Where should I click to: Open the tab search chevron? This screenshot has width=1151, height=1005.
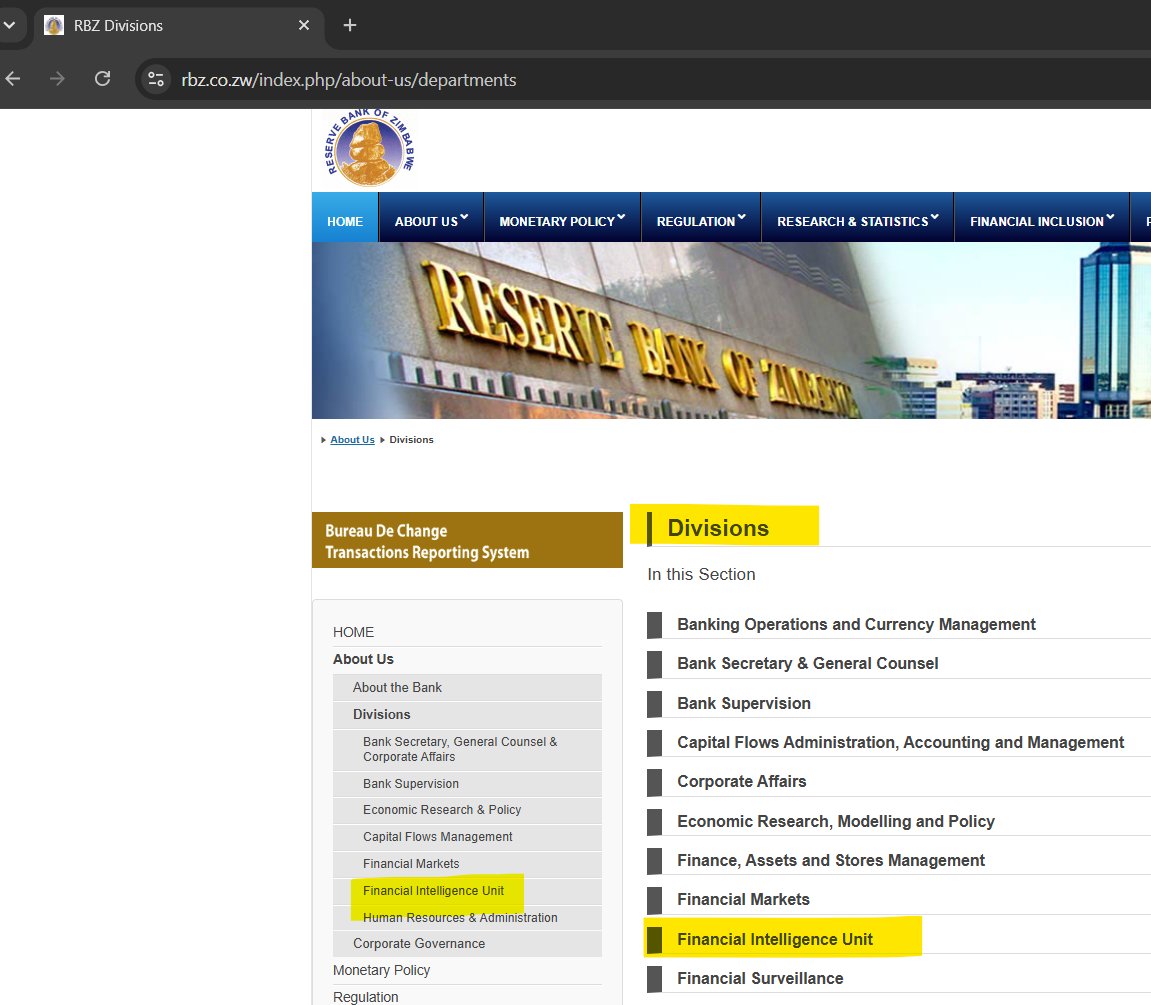(x=10, y=26)
